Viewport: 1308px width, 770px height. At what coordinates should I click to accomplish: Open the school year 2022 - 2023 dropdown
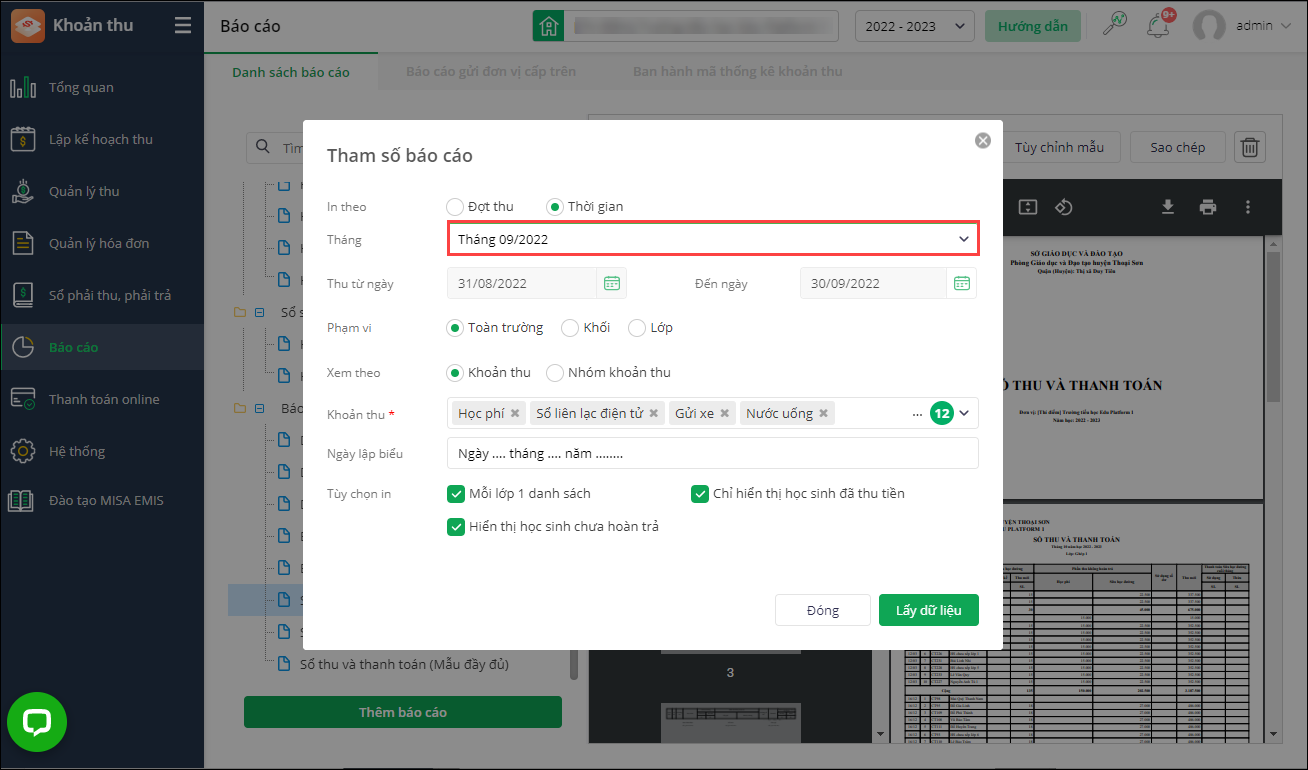pyautogui.click(x=914, y=26)
